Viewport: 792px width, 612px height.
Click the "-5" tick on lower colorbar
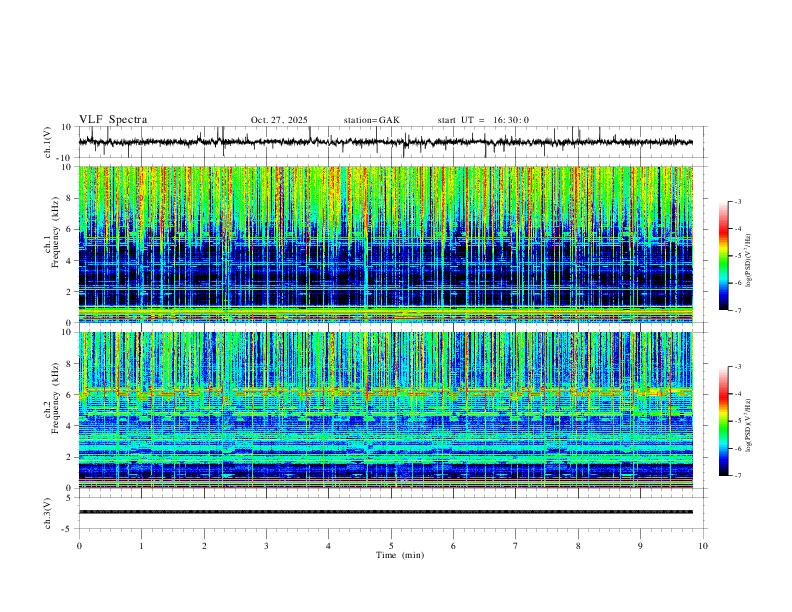(737, 421)
